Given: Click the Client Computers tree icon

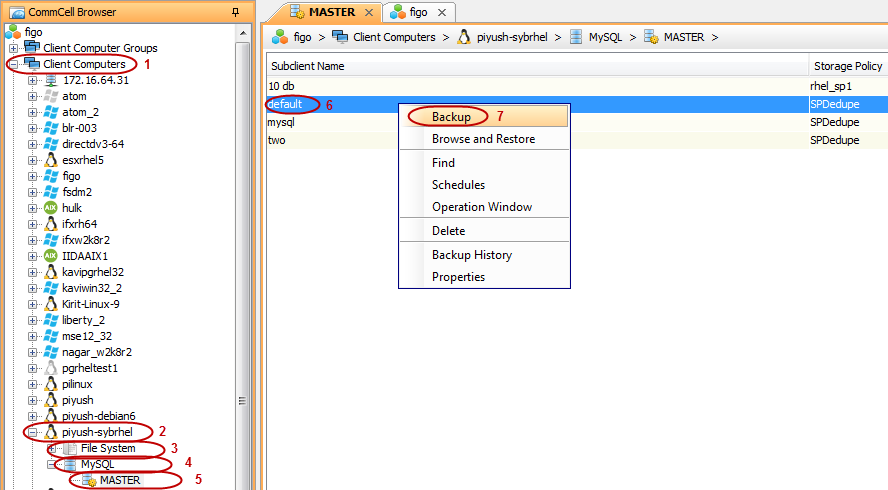Looking at the screenshot, I should (31, 63).
